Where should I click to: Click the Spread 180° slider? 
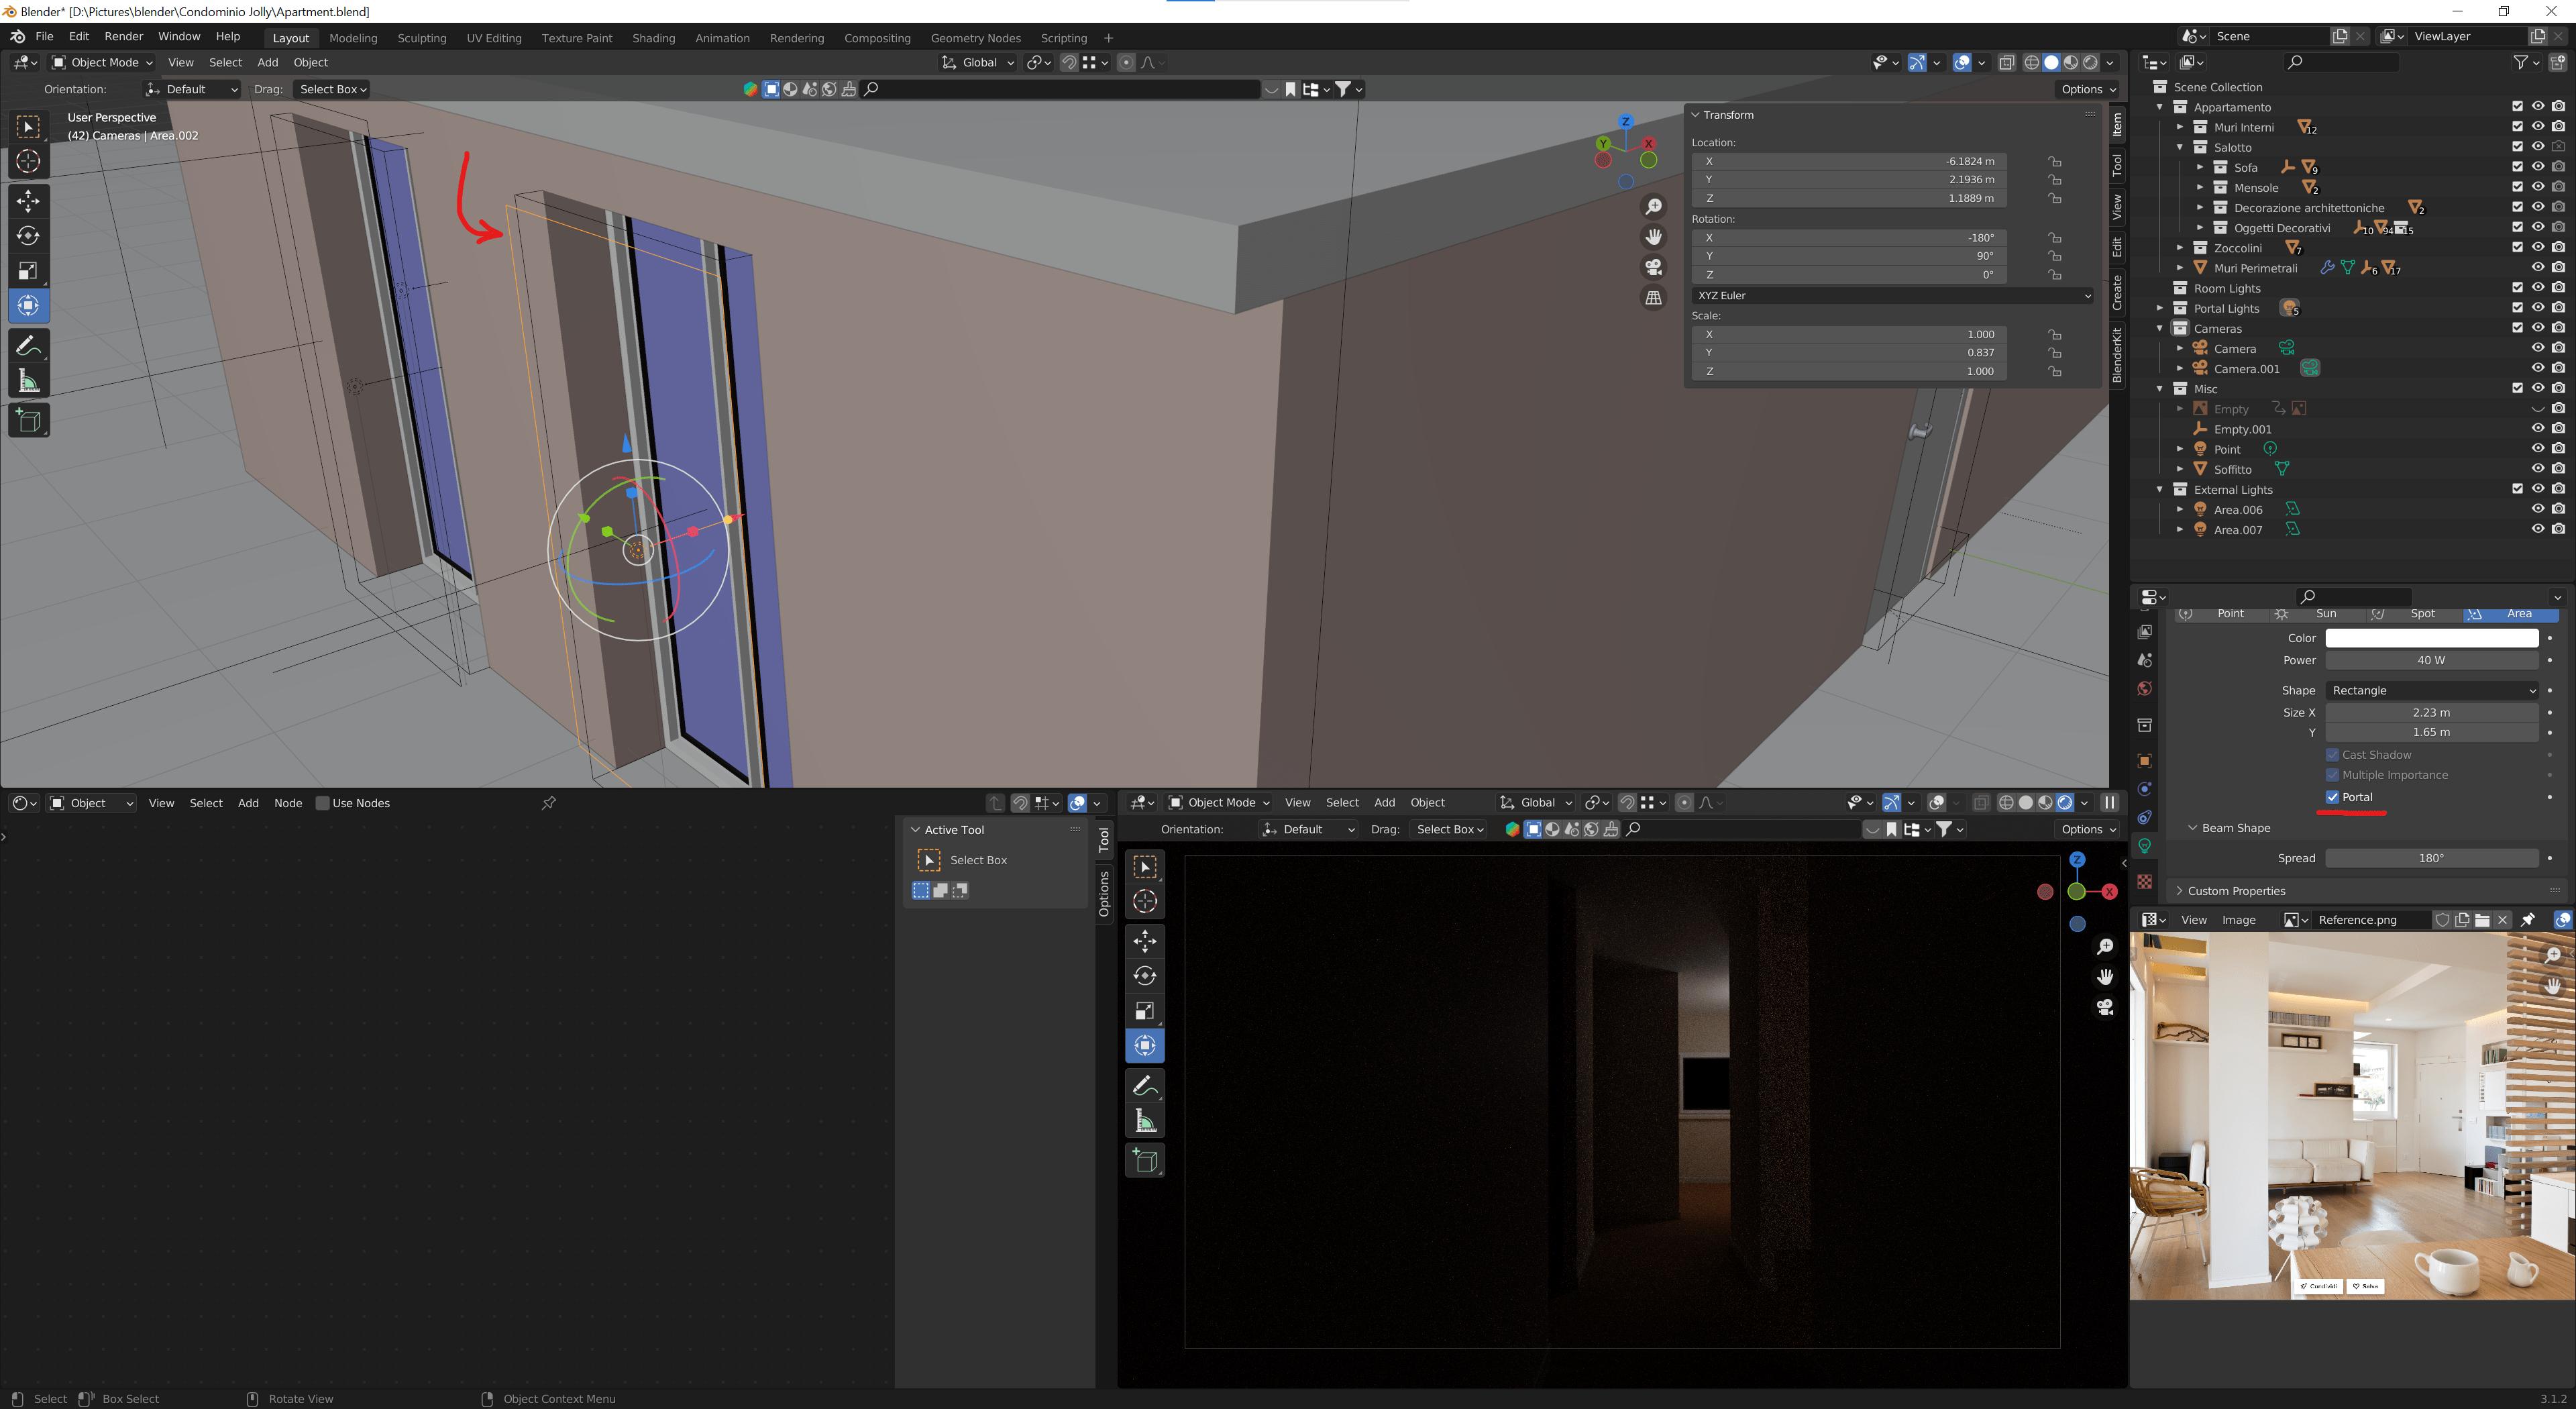2432,858
